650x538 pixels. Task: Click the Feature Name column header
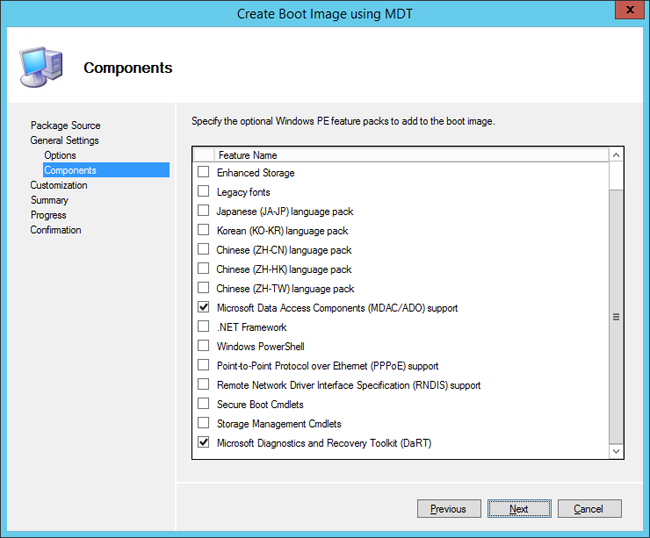tap(247, 155)
